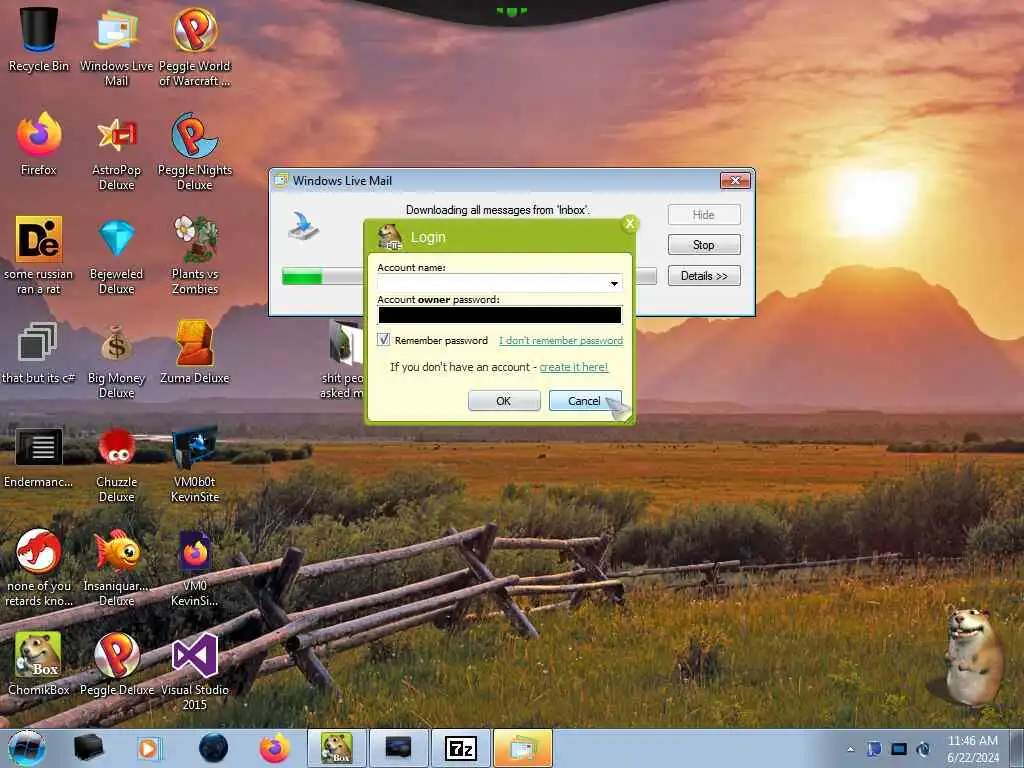Launch Insaniquarium Deluxe shortcut
The height and width of the screenshot is (768, 1024).
[116, 567]
